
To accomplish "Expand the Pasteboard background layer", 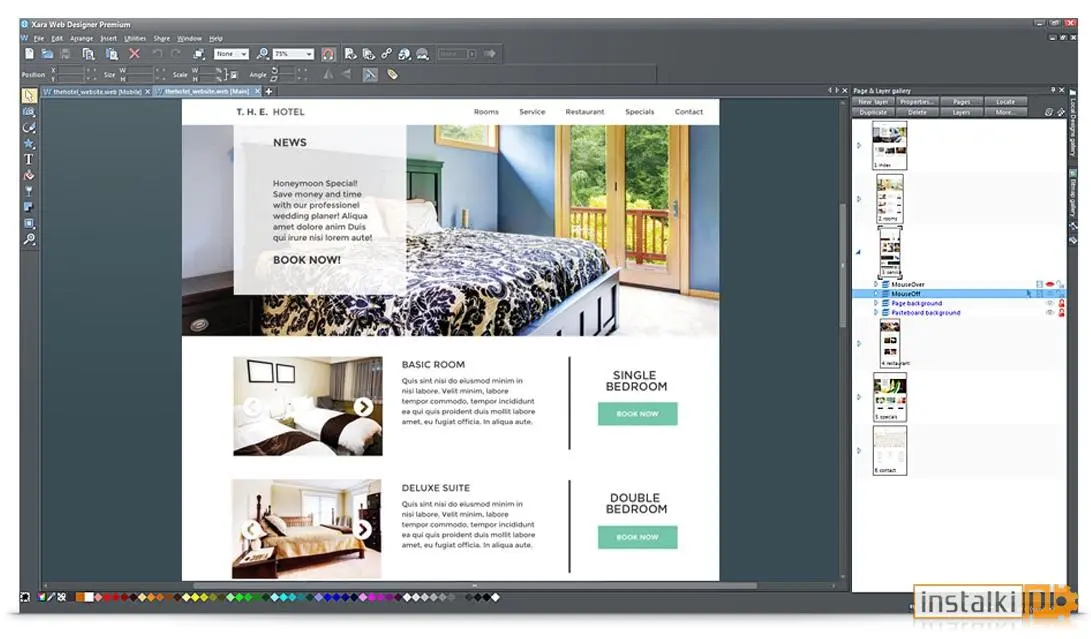I will (x=876, y=313).
